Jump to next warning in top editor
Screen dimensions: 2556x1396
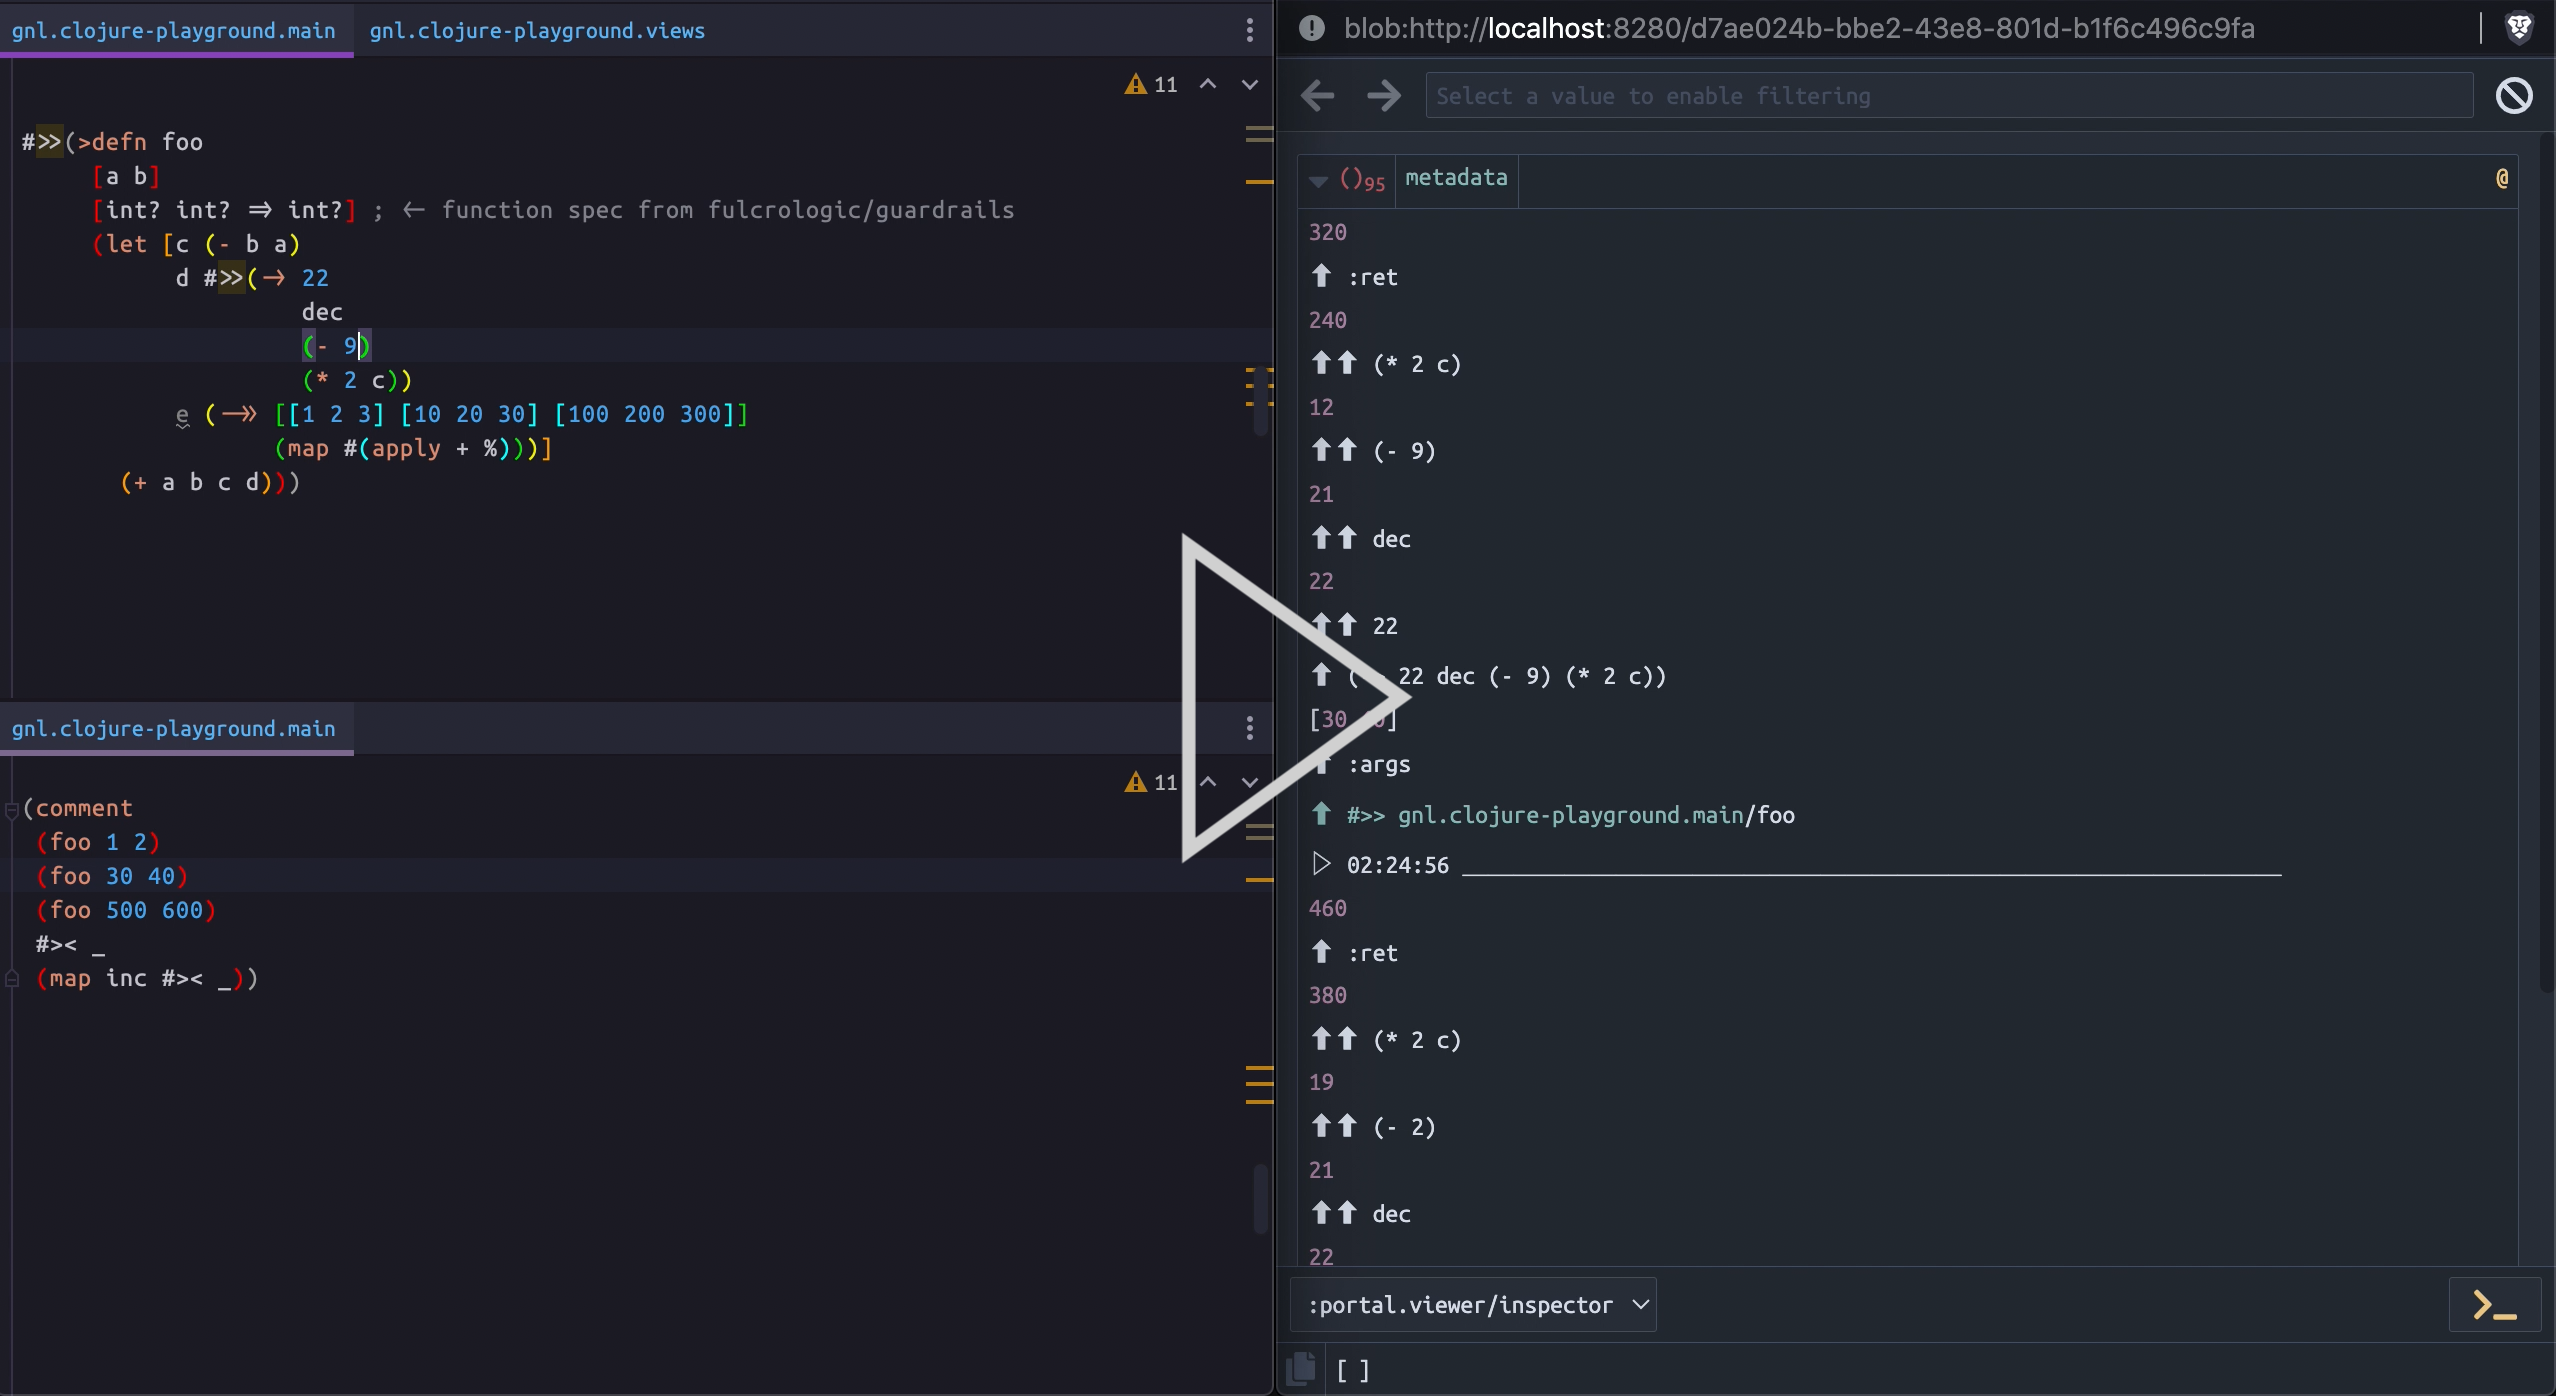[x=1249, y=85]
